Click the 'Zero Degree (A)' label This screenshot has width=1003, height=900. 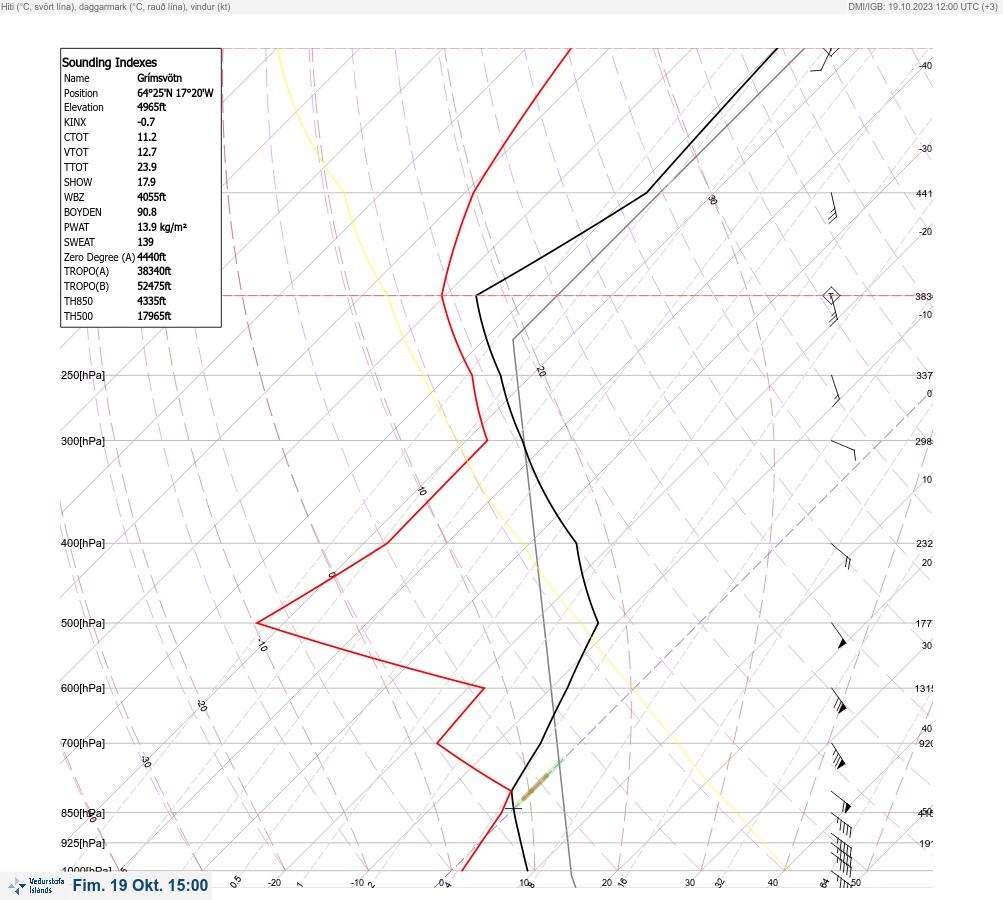99,257
